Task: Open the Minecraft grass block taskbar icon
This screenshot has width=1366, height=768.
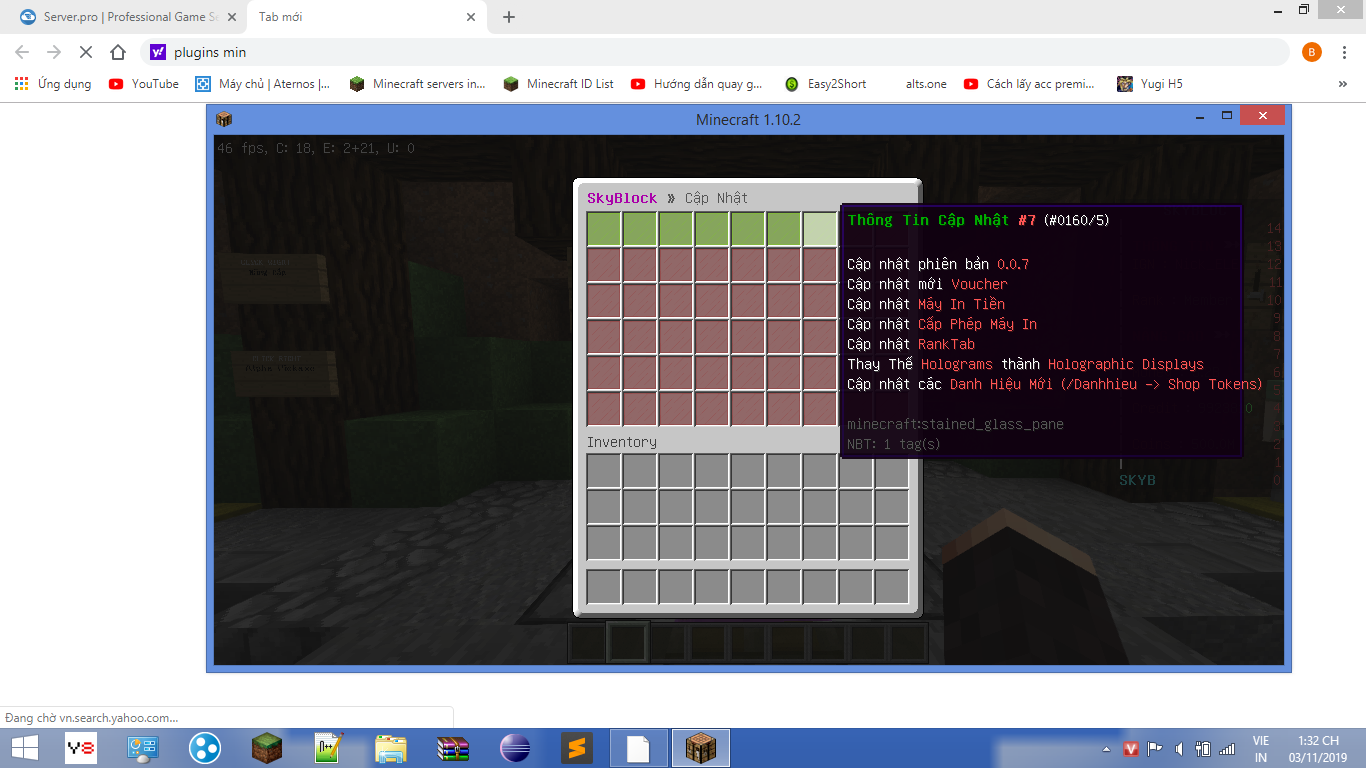Action: [267, 748]
